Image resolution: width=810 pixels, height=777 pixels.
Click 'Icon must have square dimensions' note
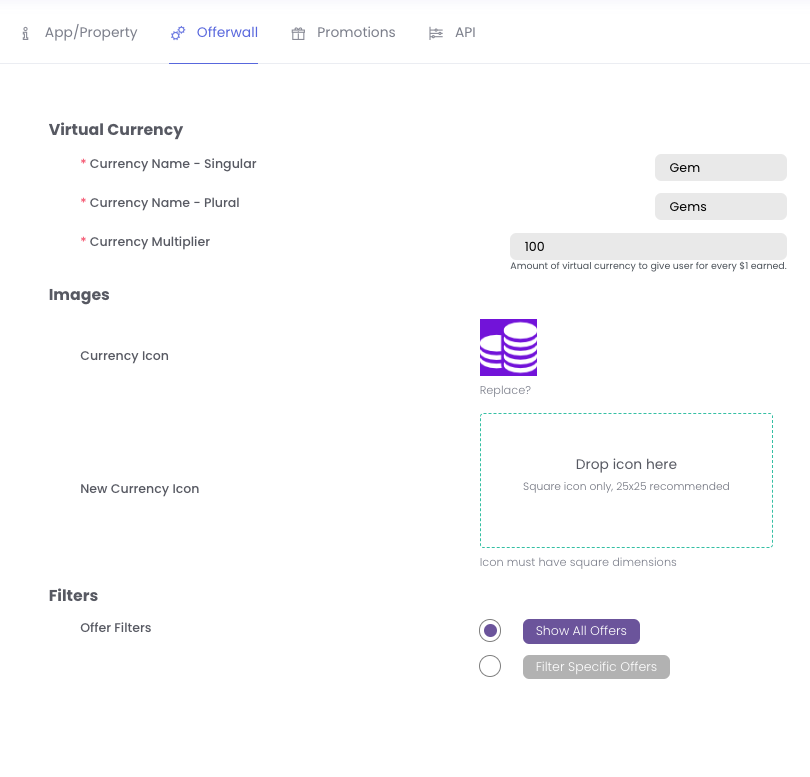coord(578,562)
